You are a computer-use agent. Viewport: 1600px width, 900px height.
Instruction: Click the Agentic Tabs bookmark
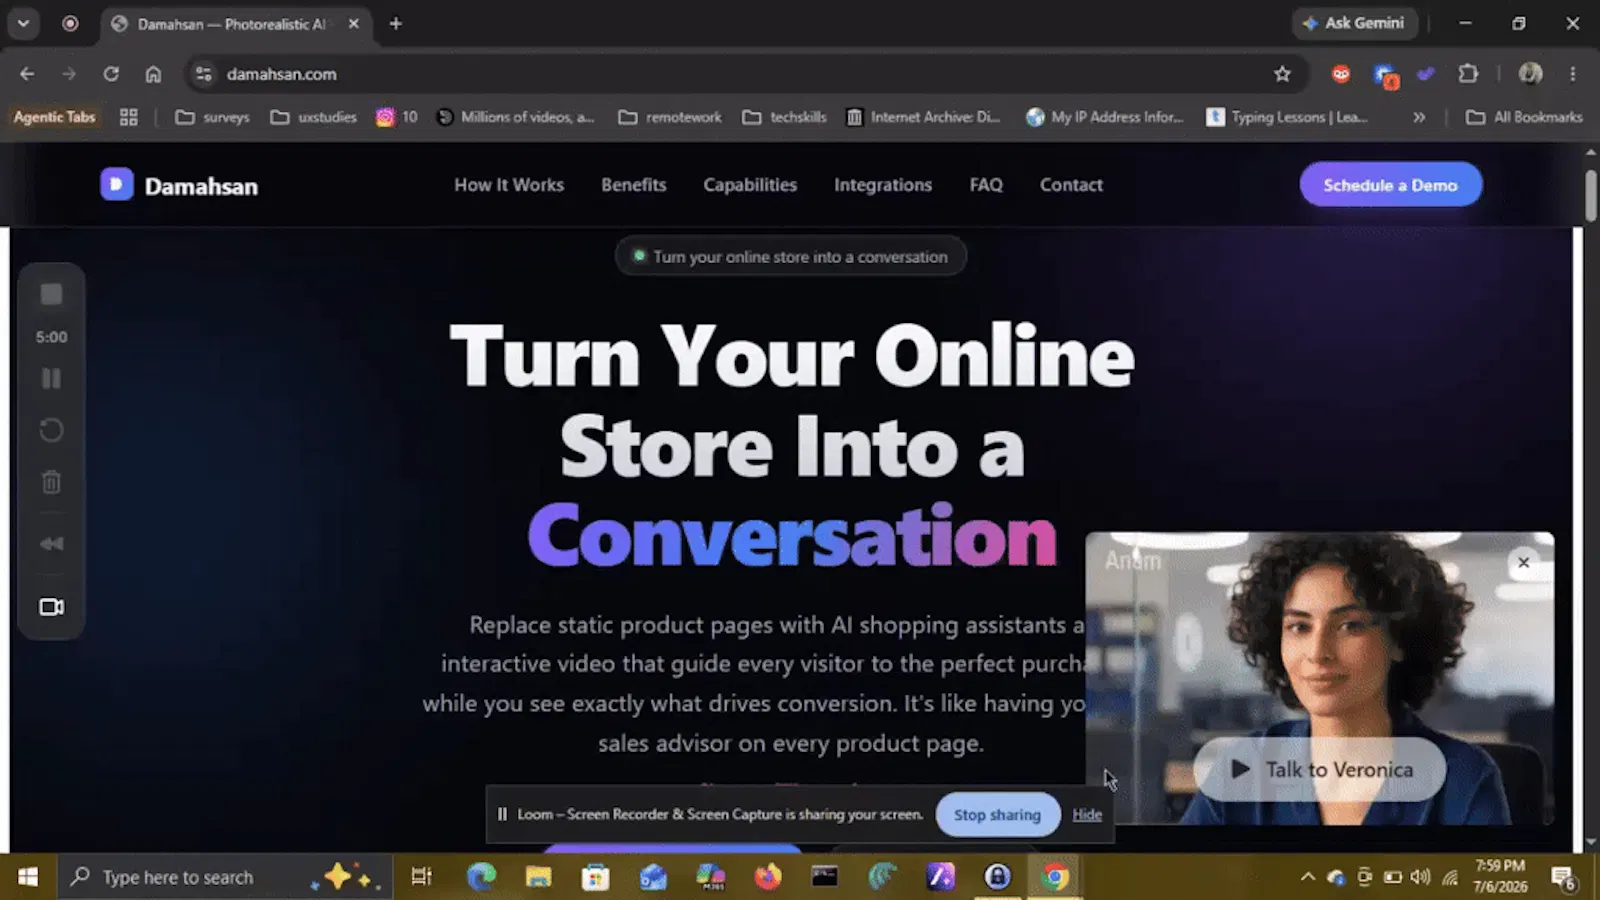pyautogui.click(x=55, y=117)
